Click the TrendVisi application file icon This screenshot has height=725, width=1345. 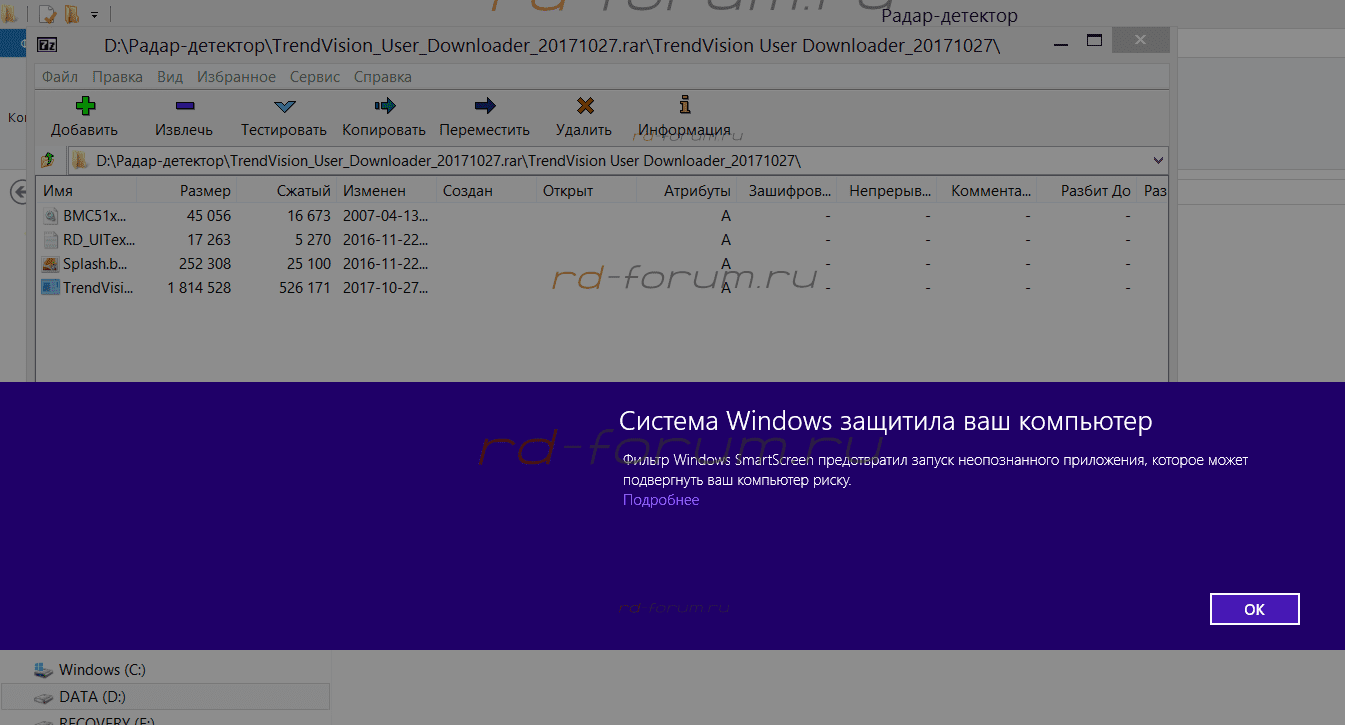(52, 288)
